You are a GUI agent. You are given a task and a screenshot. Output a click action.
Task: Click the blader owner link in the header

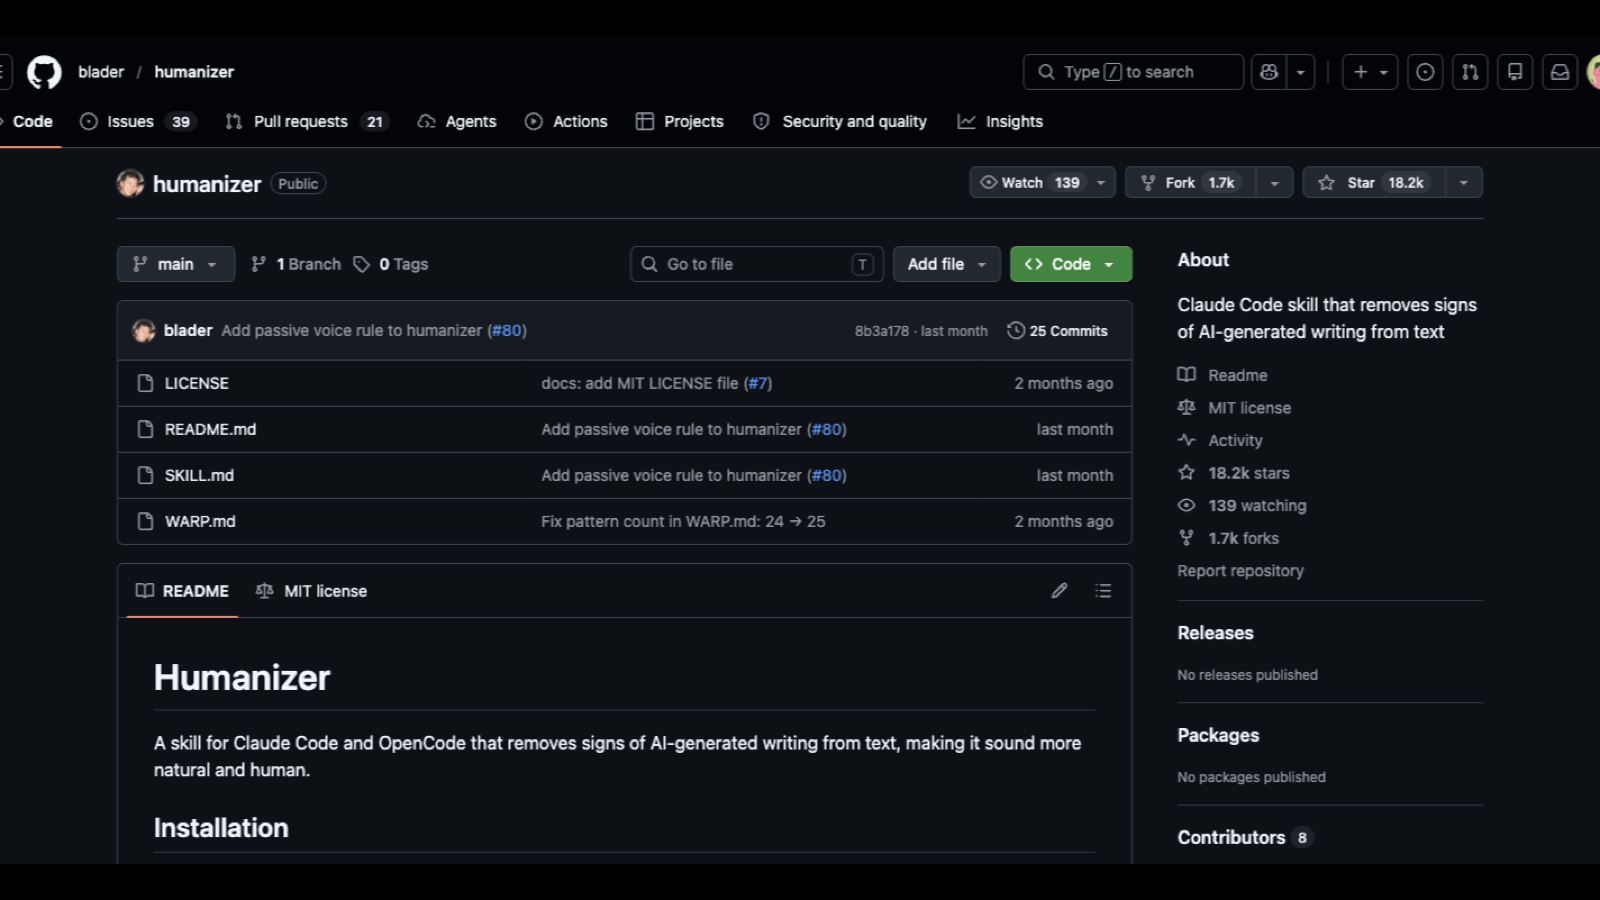click(x=101, y=72)
